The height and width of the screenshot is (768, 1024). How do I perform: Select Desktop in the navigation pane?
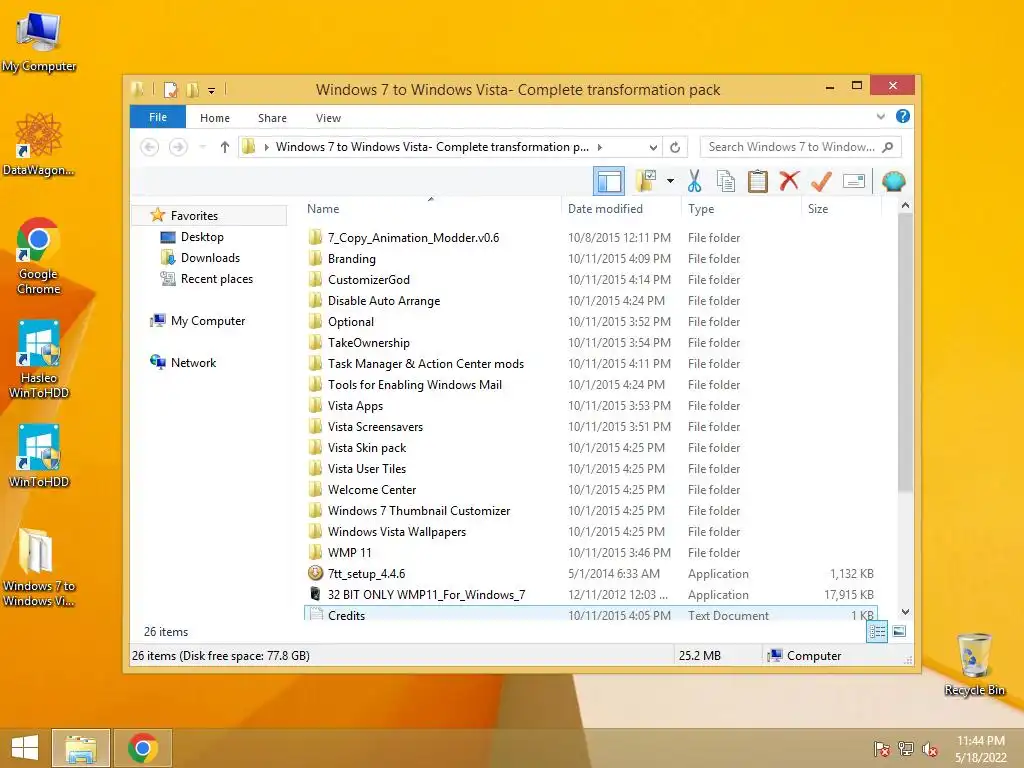[202, 237]
